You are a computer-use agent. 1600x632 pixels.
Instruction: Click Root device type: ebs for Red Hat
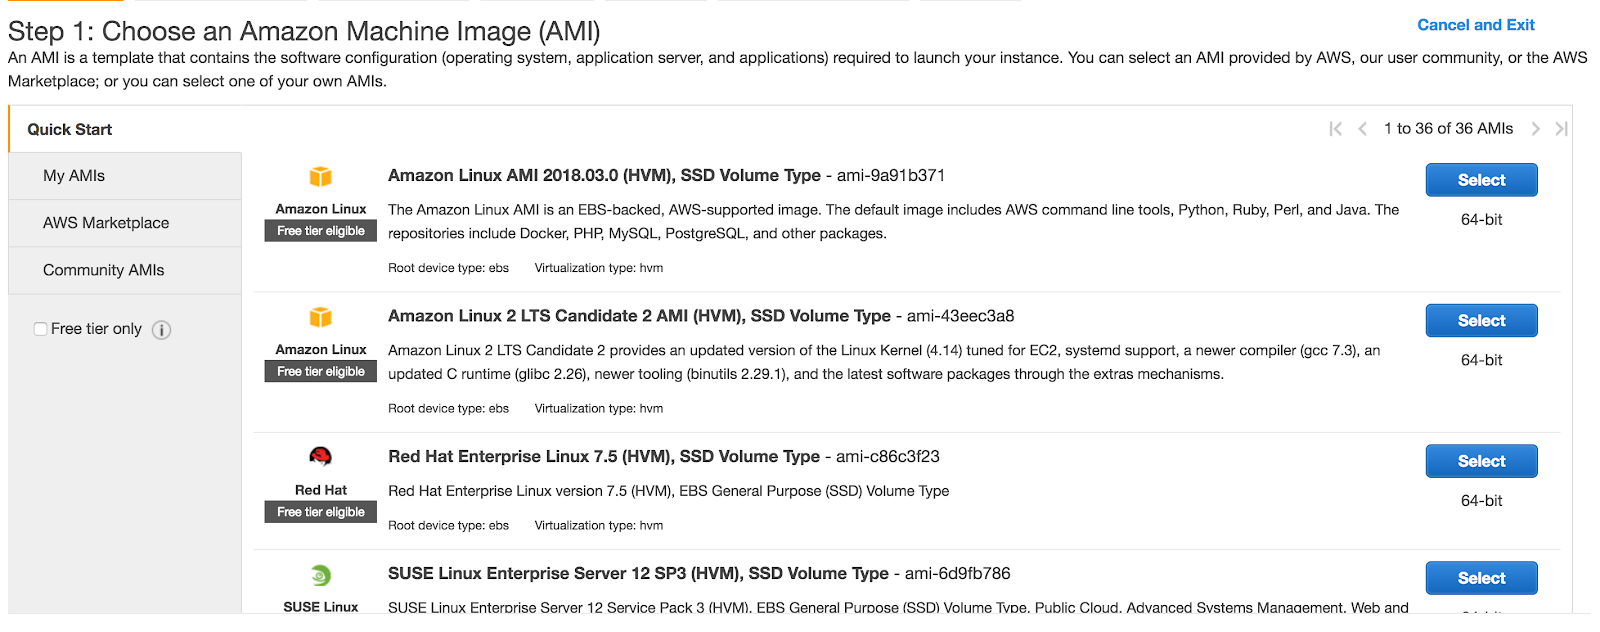(448, 526)
